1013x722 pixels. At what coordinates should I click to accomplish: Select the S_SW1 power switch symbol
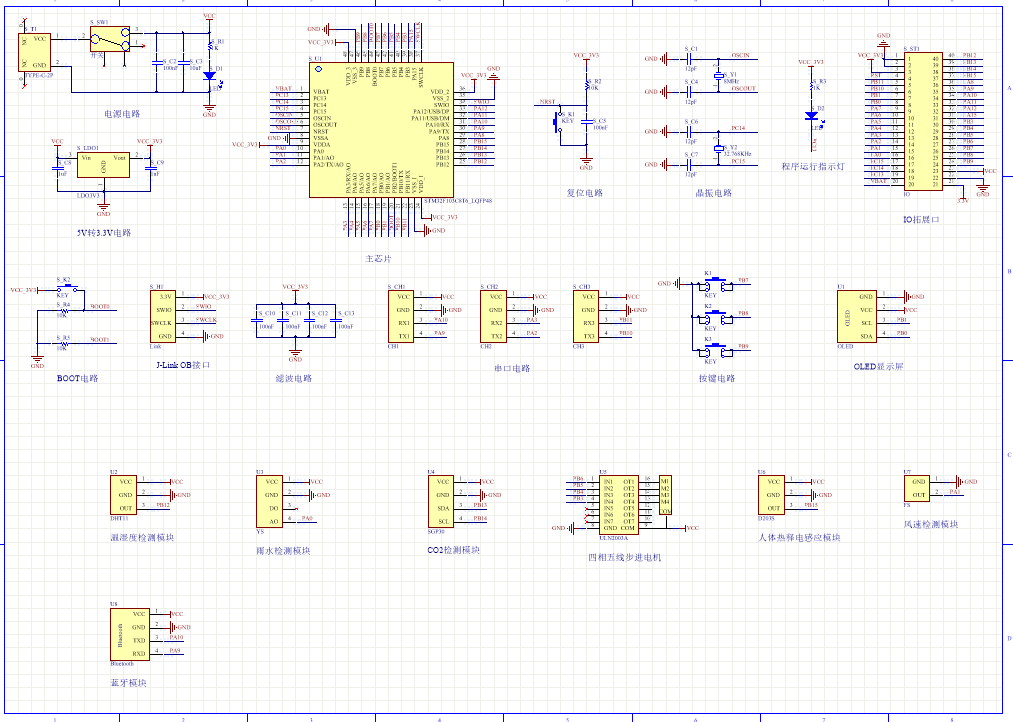pyautogui.click(x=110, y=39)
